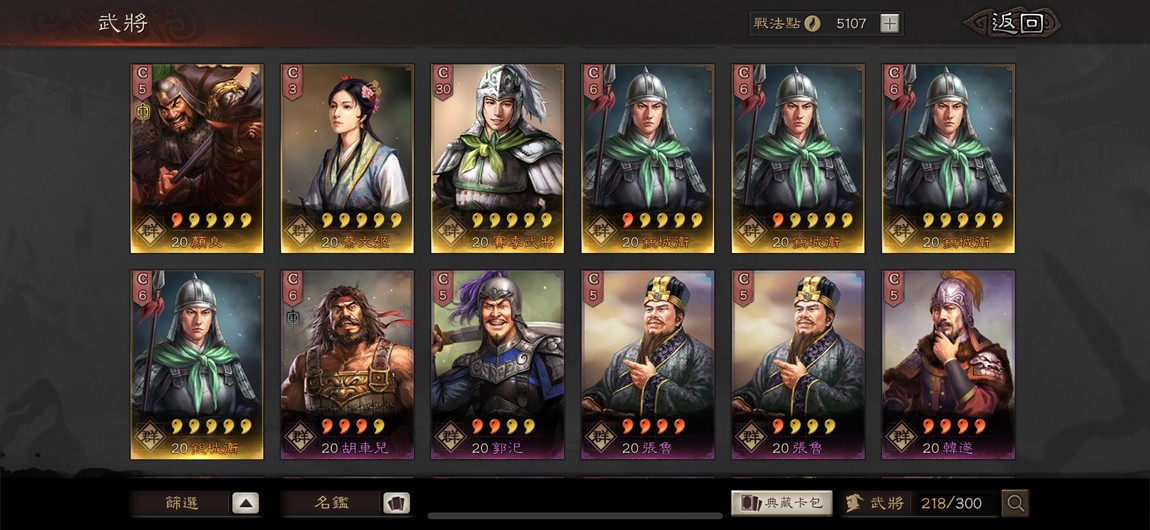
Task: Click the 武將 scroll icon in the bottom bar
Action: click(x=853, y=503)
